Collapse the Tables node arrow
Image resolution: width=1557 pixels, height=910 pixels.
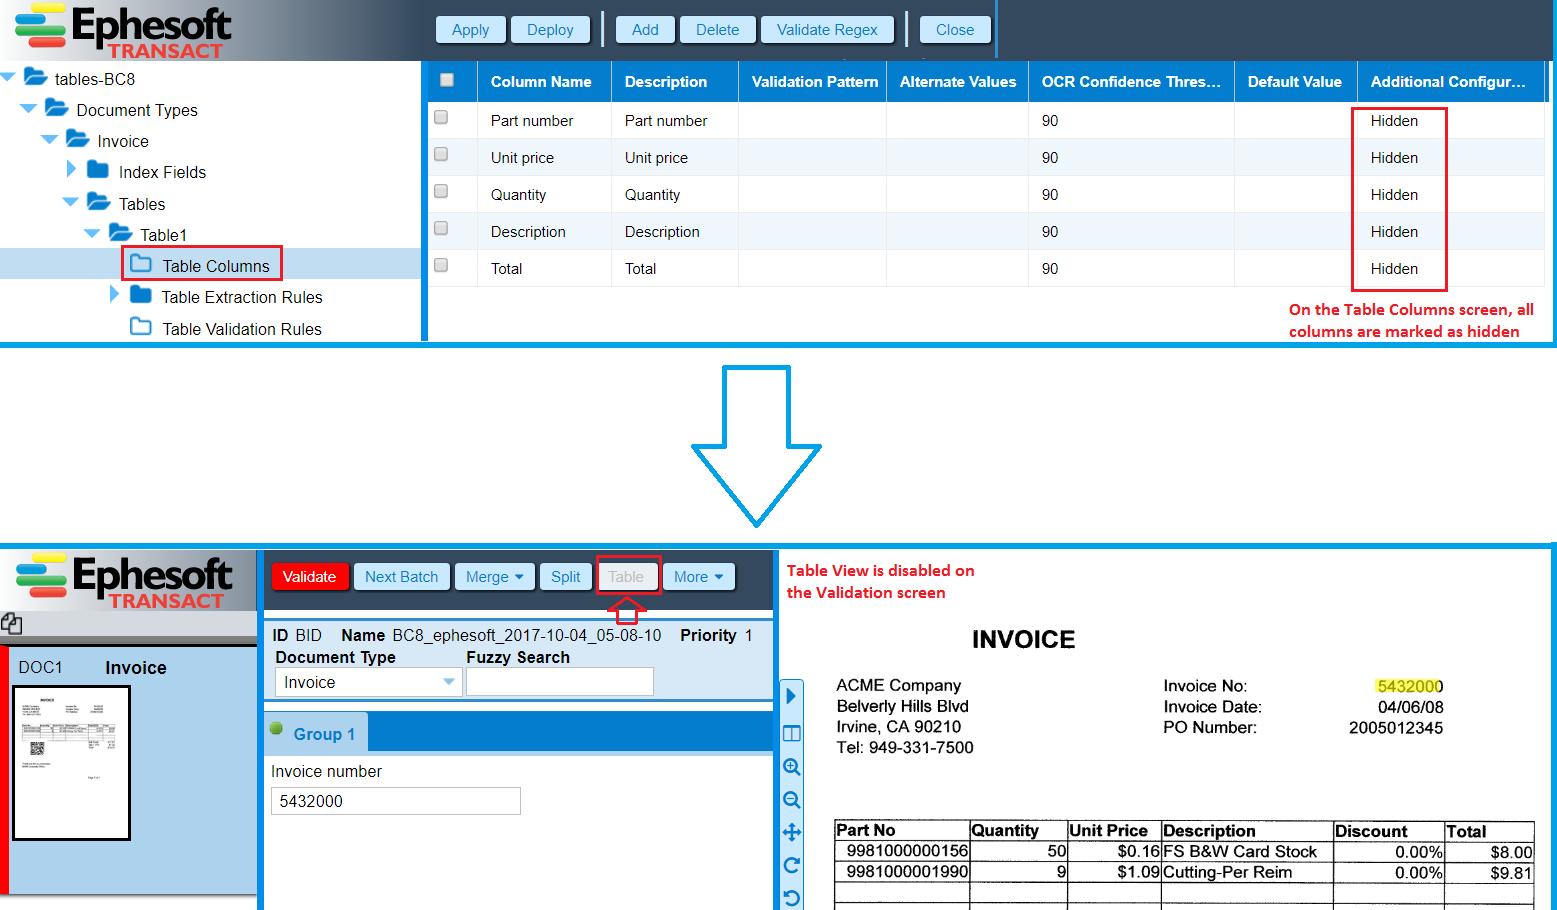70,202
